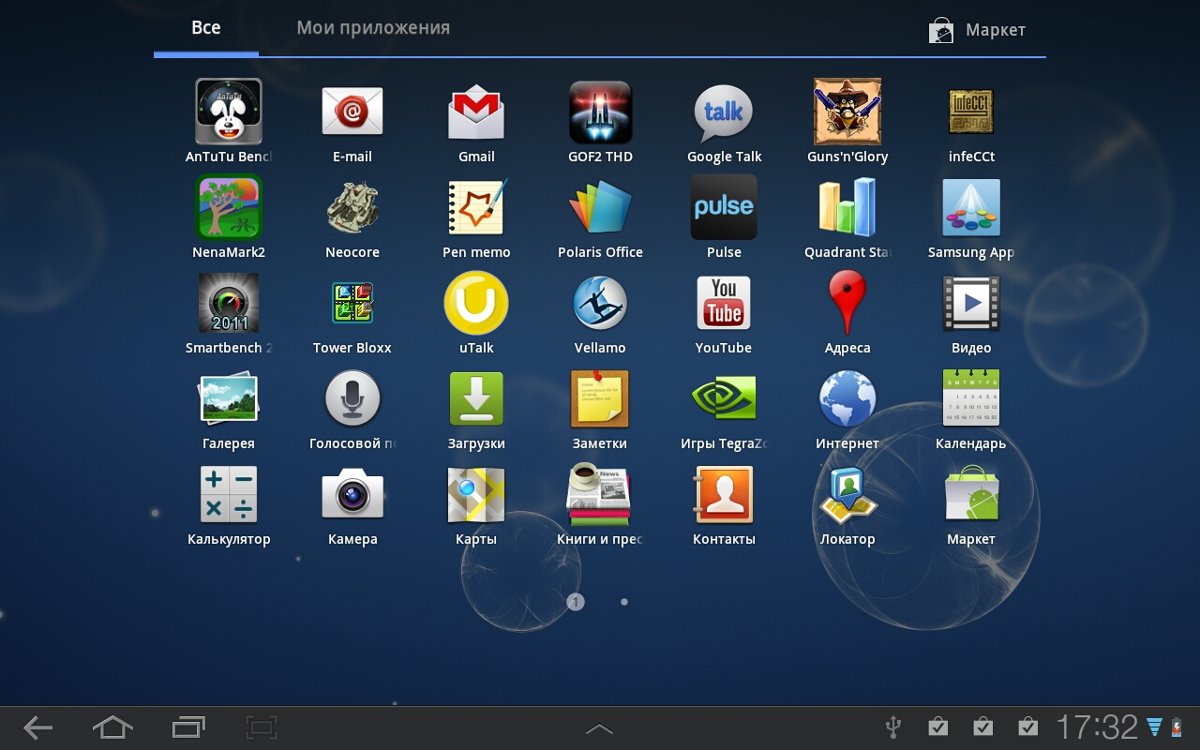Launch Guns'n'Glory game

(847, 112)
